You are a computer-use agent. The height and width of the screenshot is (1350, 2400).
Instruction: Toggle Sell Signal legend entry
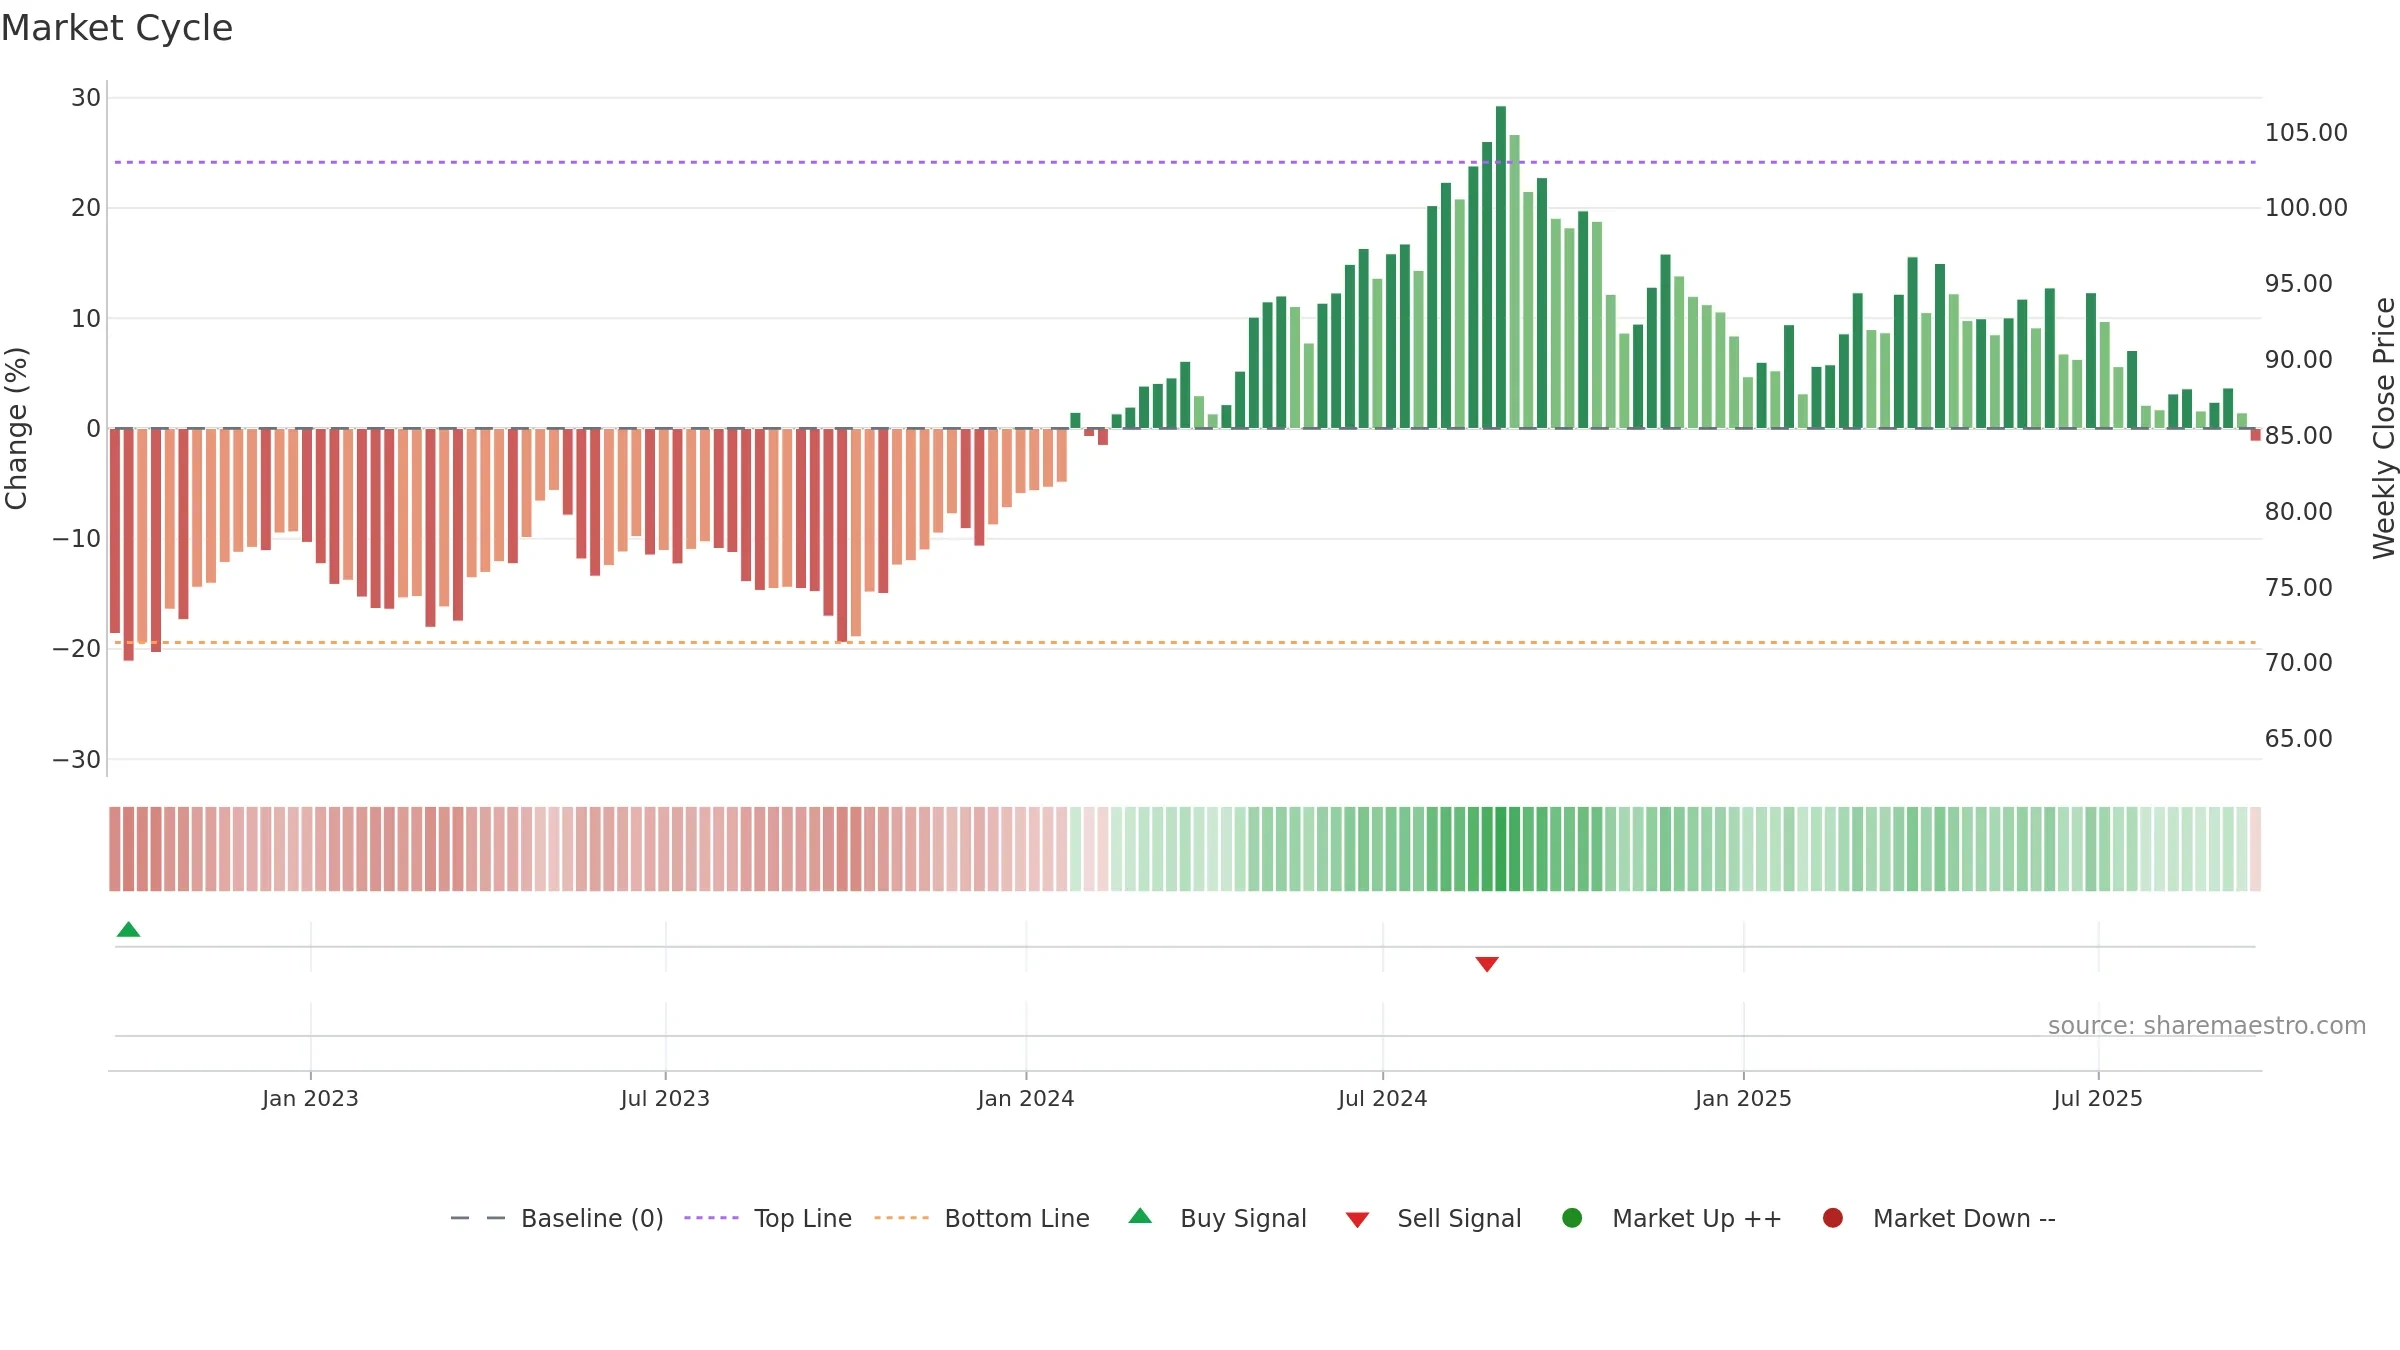1433,1218
